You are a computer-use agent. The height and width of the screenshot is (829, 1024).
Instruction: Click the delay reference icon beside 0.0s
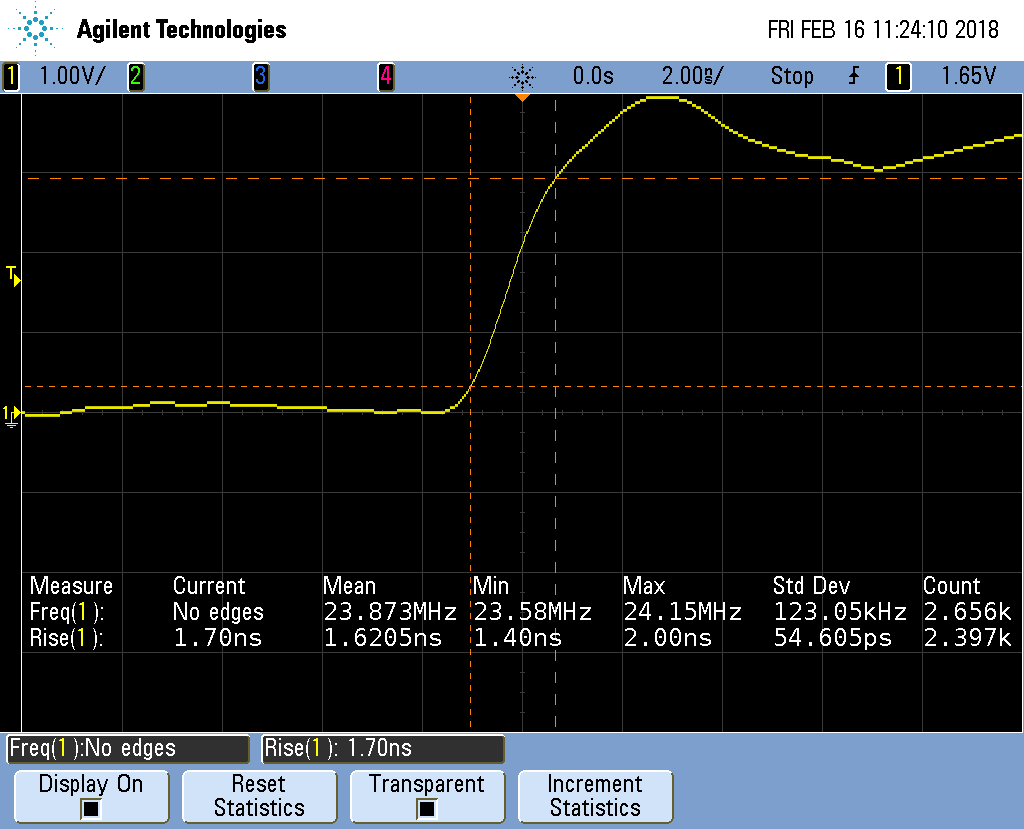[522, 76]
